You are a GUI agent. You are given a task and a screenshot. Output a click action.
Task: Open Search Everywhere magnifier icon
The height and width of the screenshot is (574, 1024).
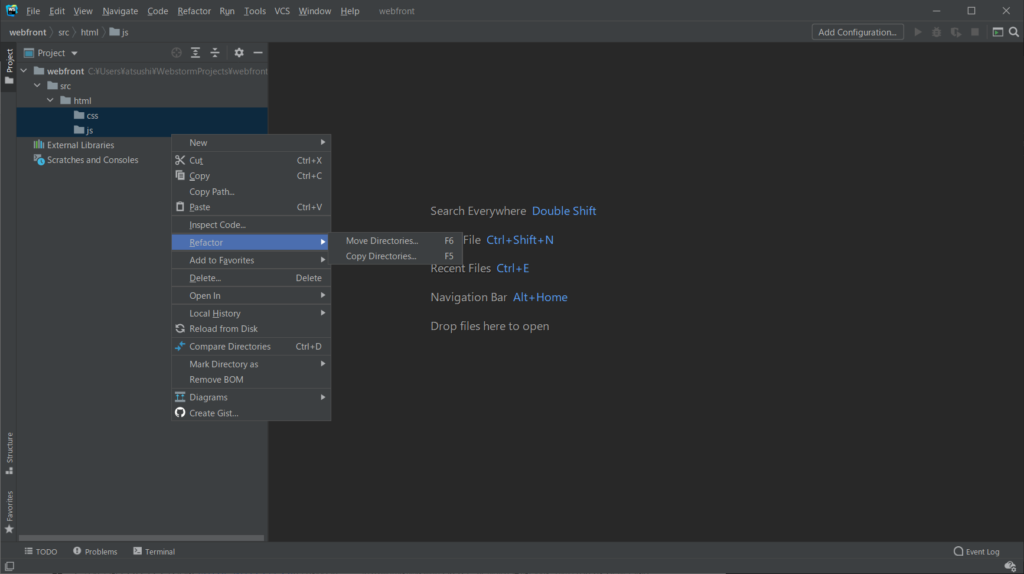pos(1014,32)
